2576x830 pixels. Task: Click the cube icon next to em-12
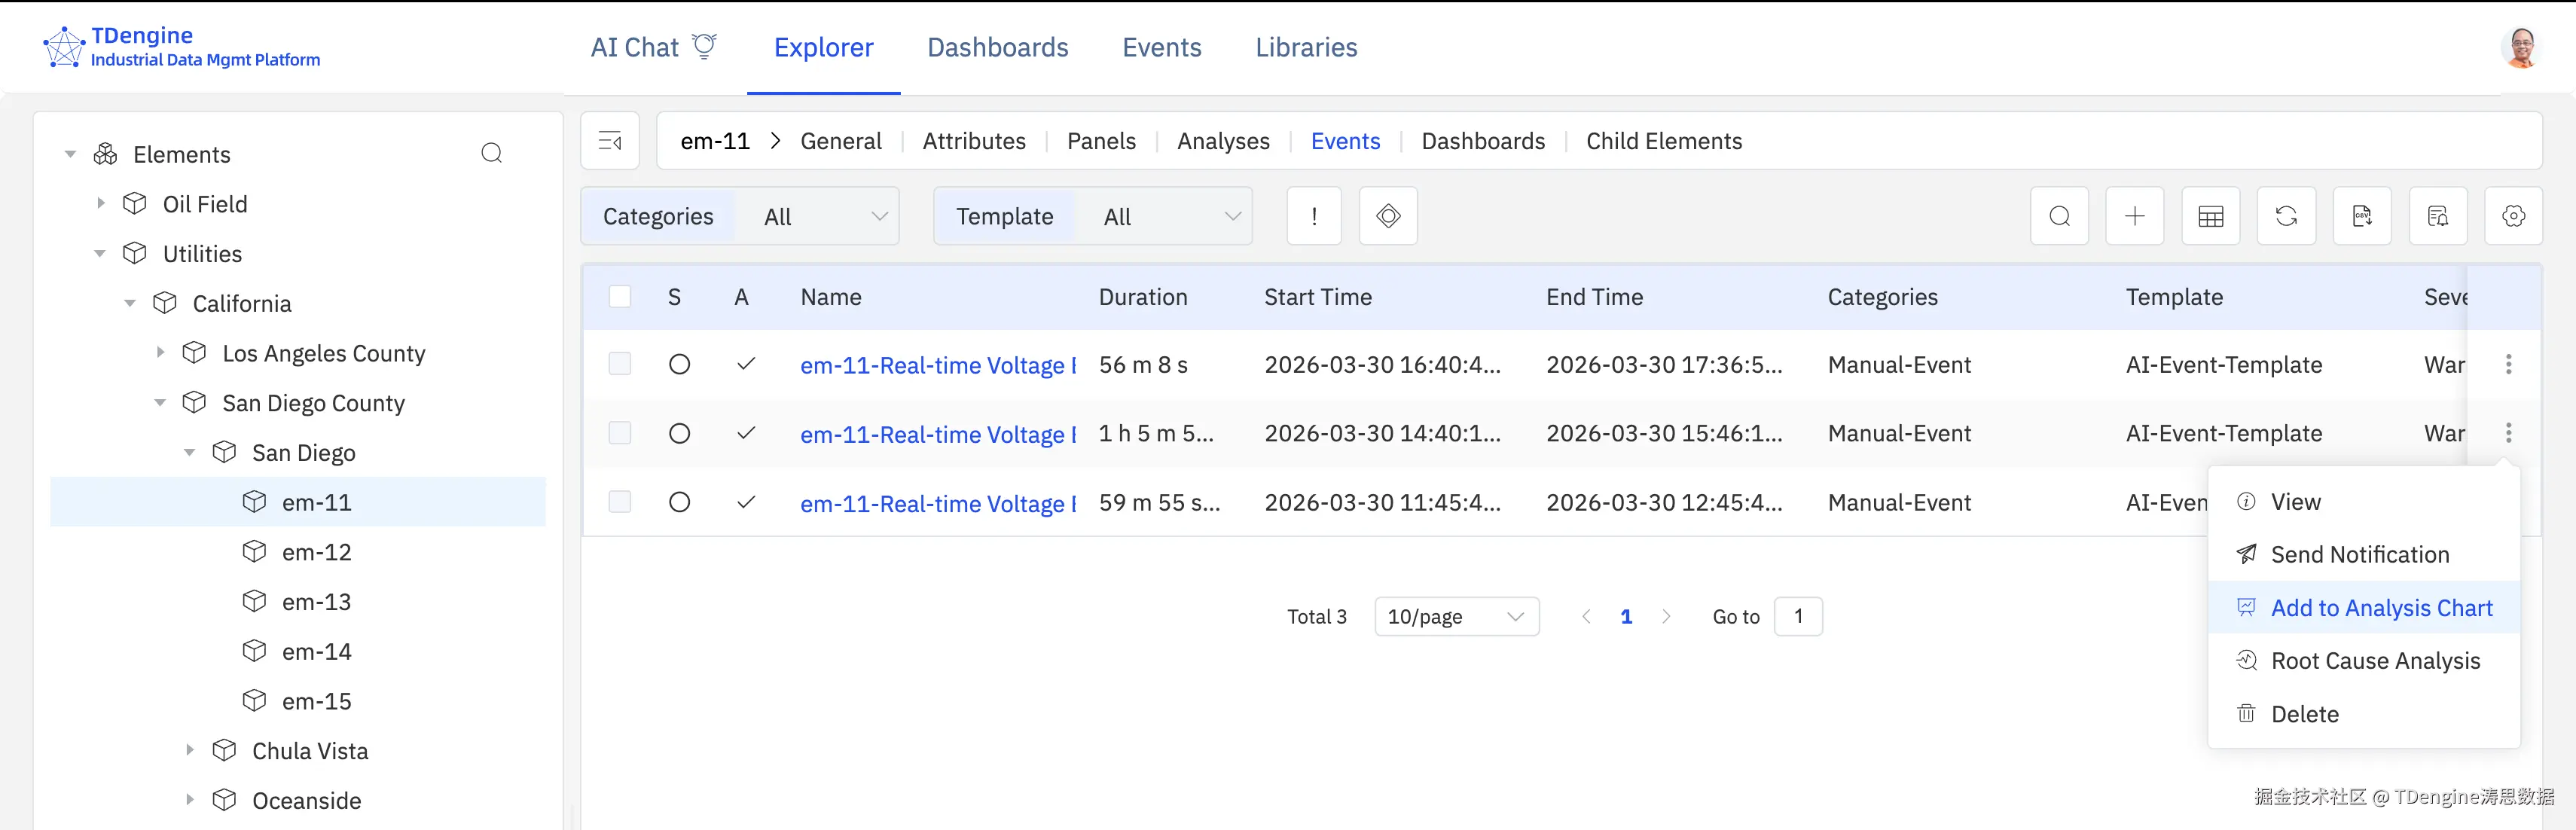[255, 551]
